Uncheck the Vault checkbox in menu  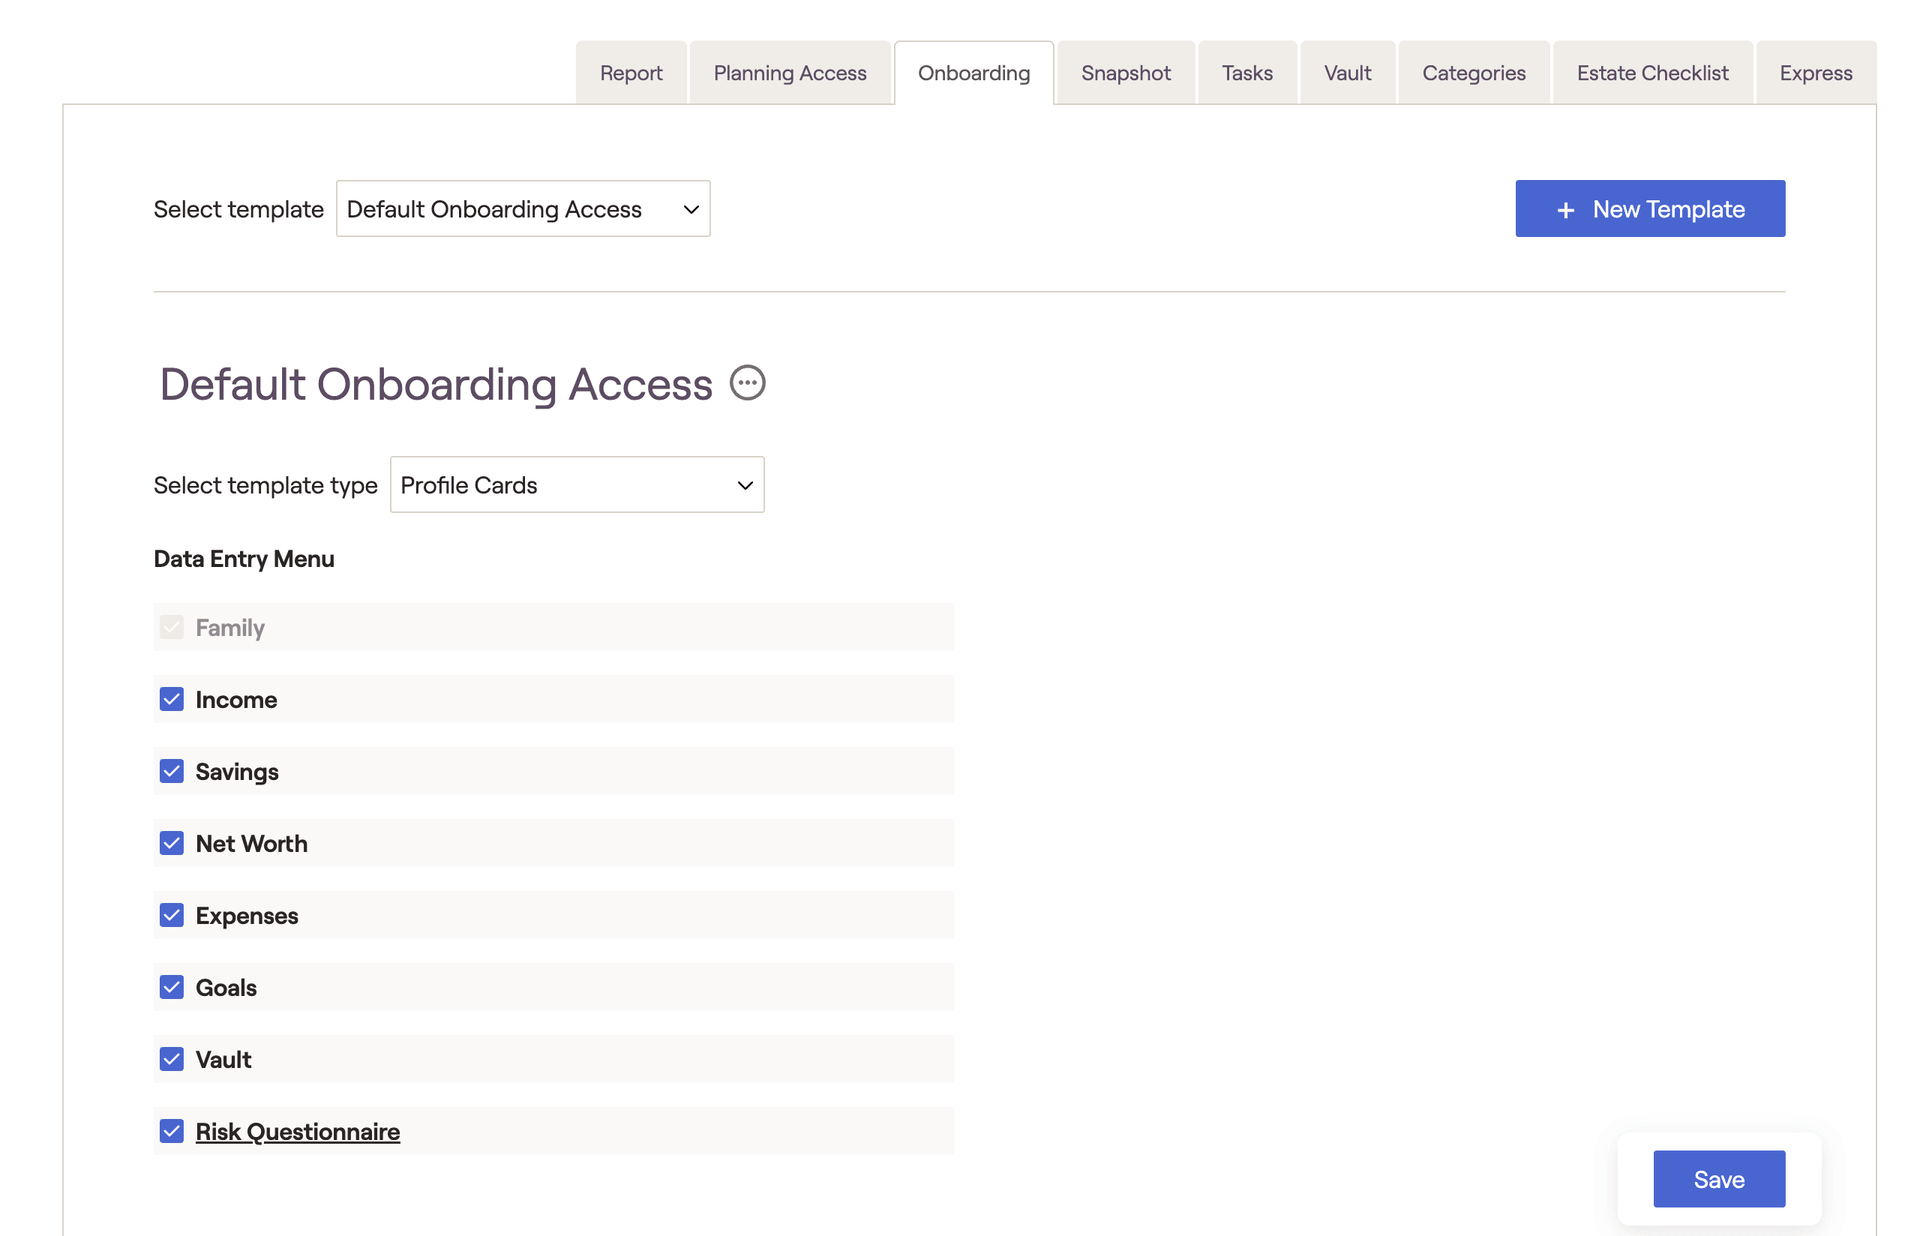(172, 1059)
